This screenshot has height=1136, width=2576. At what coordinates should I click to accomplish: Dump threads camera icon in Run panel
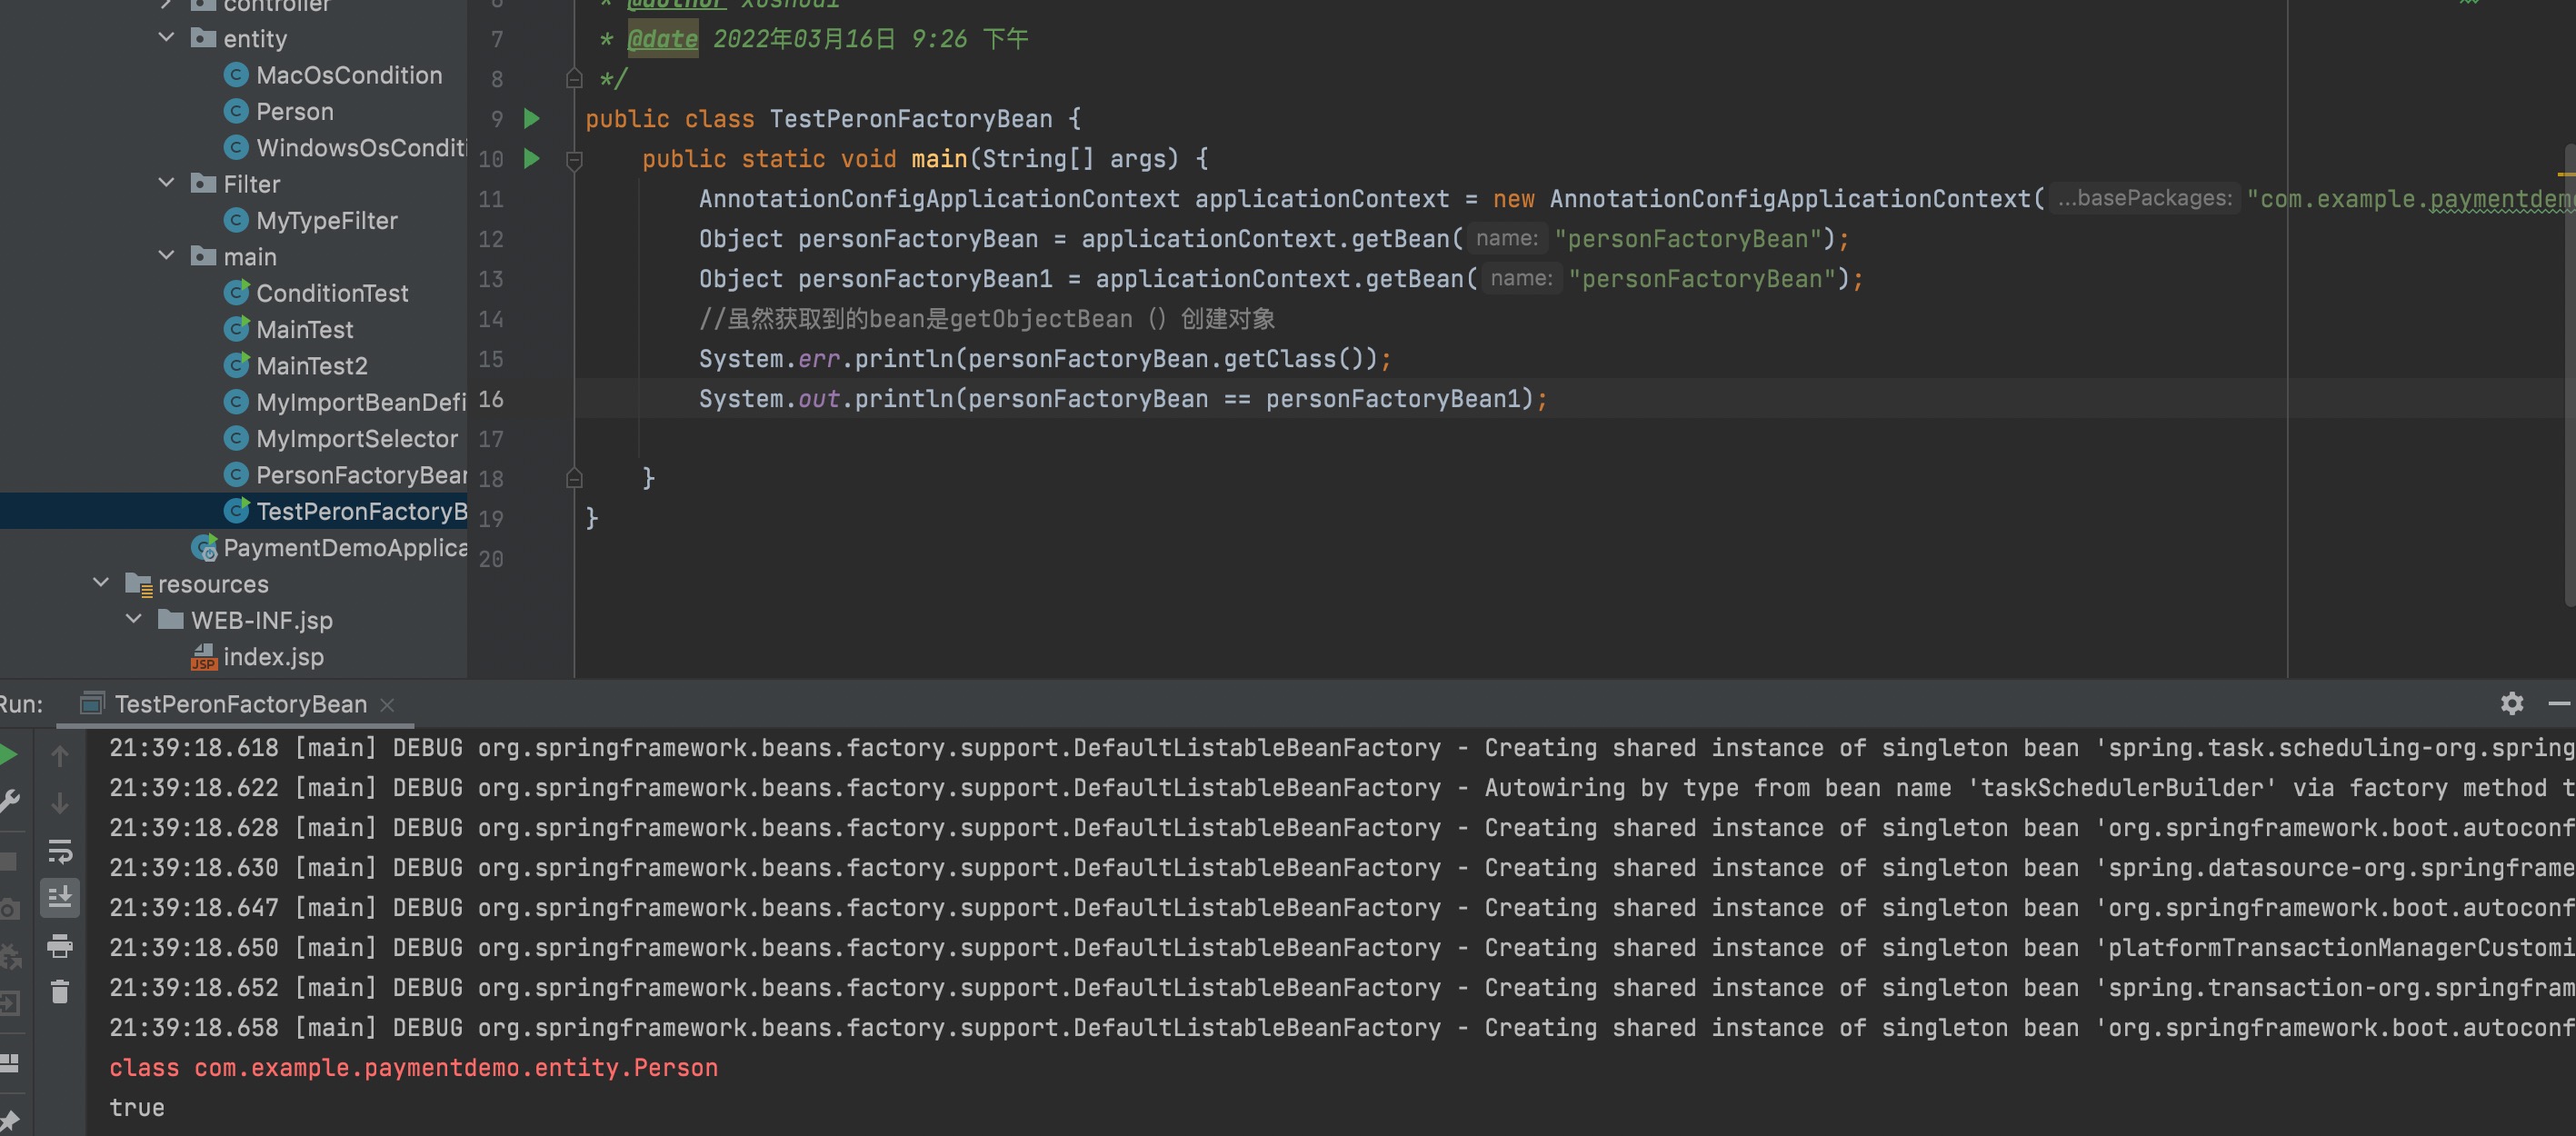8,909
